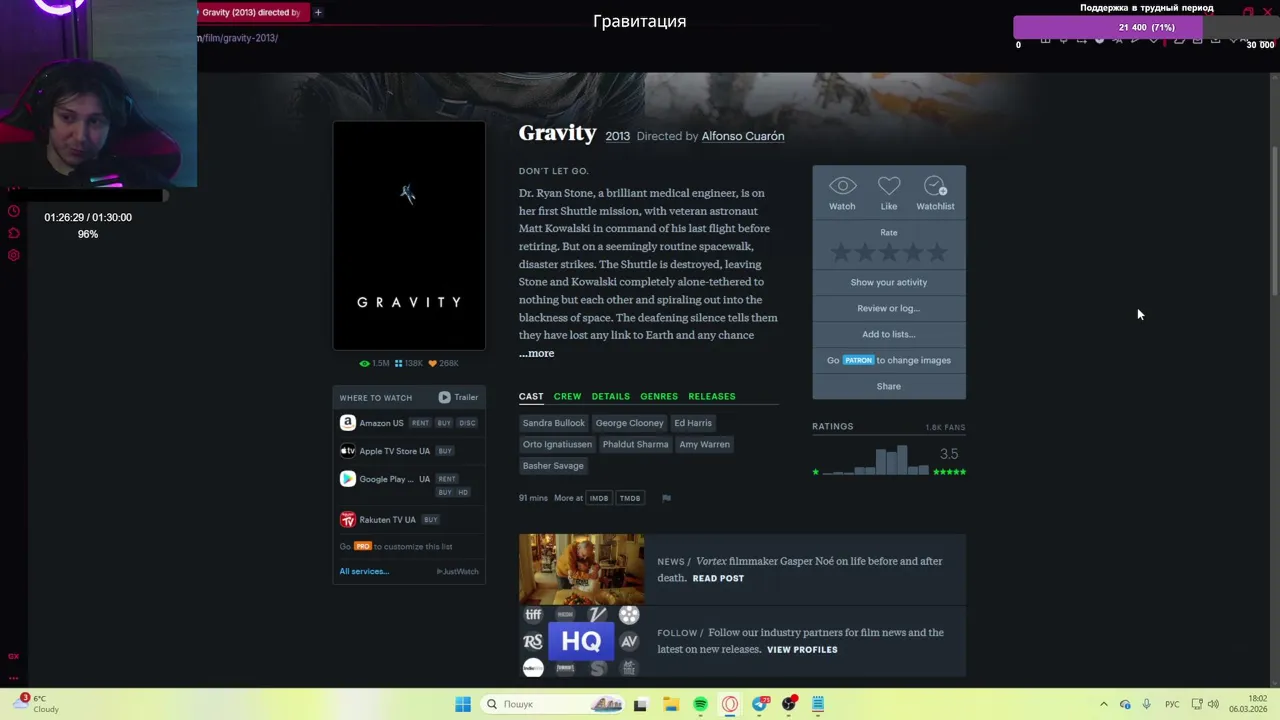Play the Trailer
This screenshot has width=1280, height=720.
click(459, 397)
